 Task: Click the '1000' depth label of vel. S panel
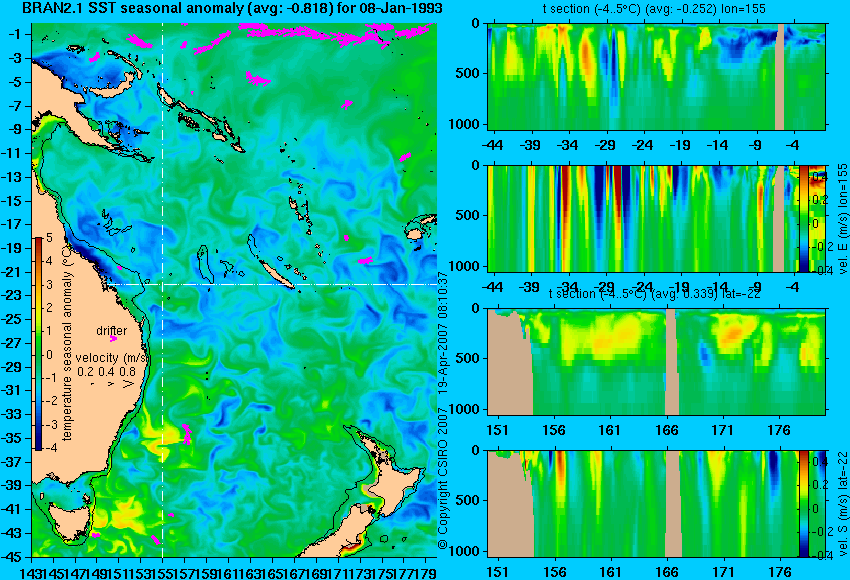465,551
